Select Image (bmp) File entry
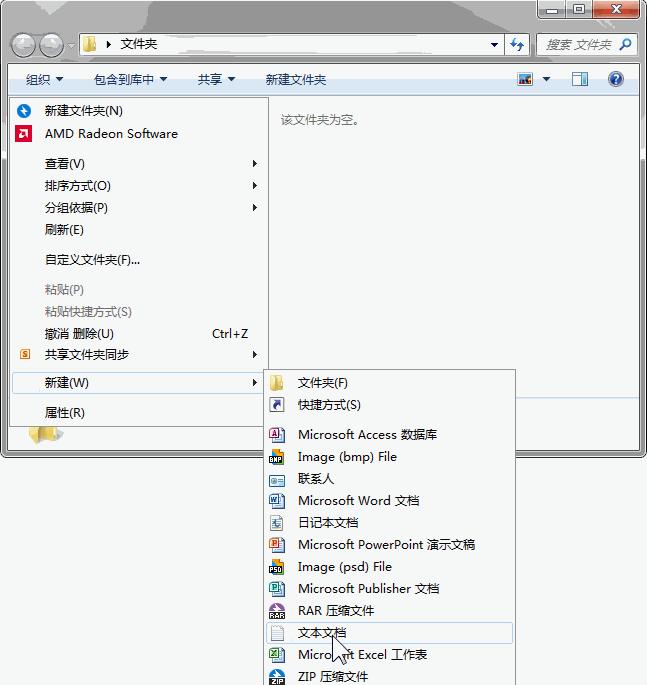This screenshot has width=647, height=685. [390, 457]
